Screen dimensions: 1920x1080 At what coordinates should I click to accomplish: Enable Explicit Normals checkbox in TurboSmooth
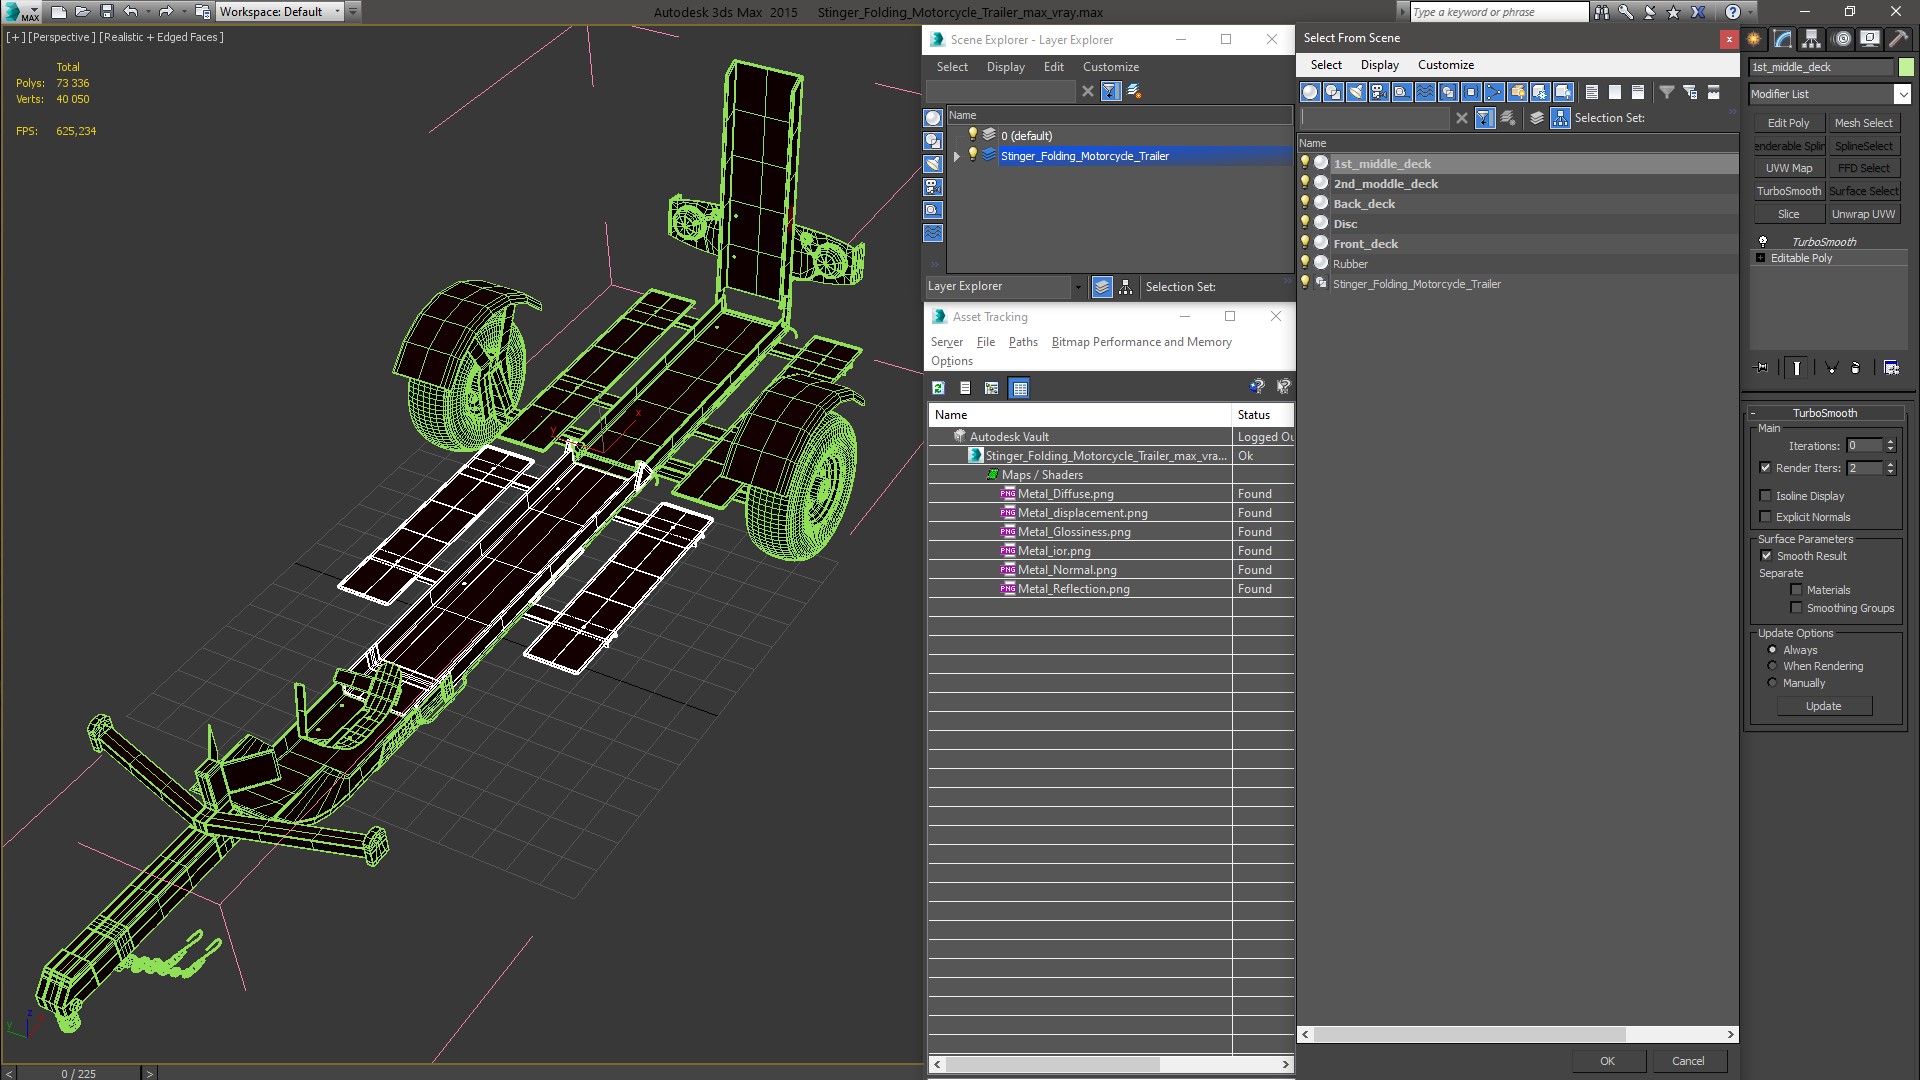tap(1766, 516)
